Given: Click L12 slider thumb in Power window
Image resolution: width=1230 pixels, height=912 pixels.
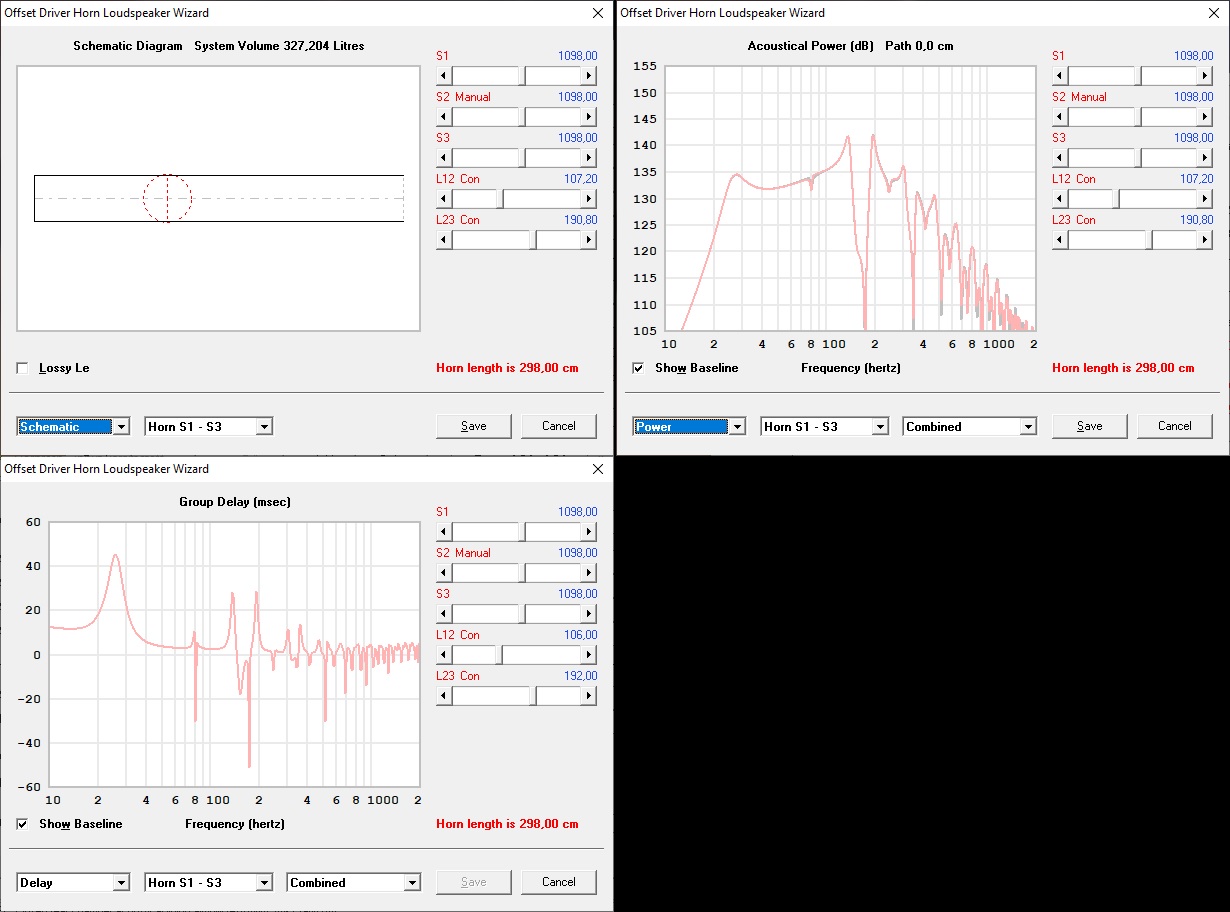Looking at the screenshot, I should click(1116, 199).
